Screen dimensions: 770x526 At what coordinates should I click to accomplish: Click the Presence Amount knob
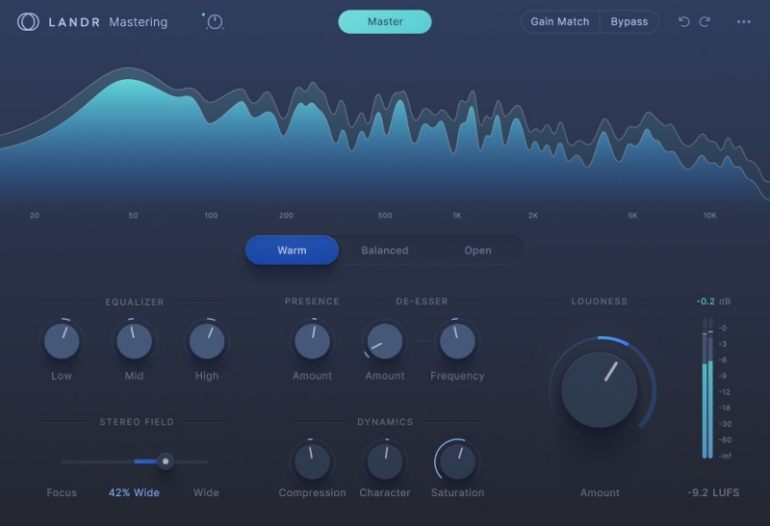click(x=312, y=342)
